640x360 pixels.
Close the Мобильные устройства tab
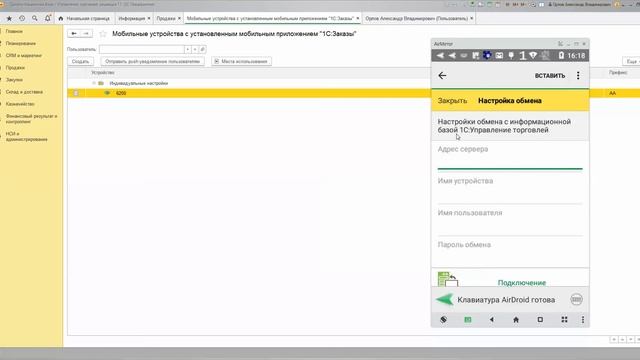tap(358, 18)
